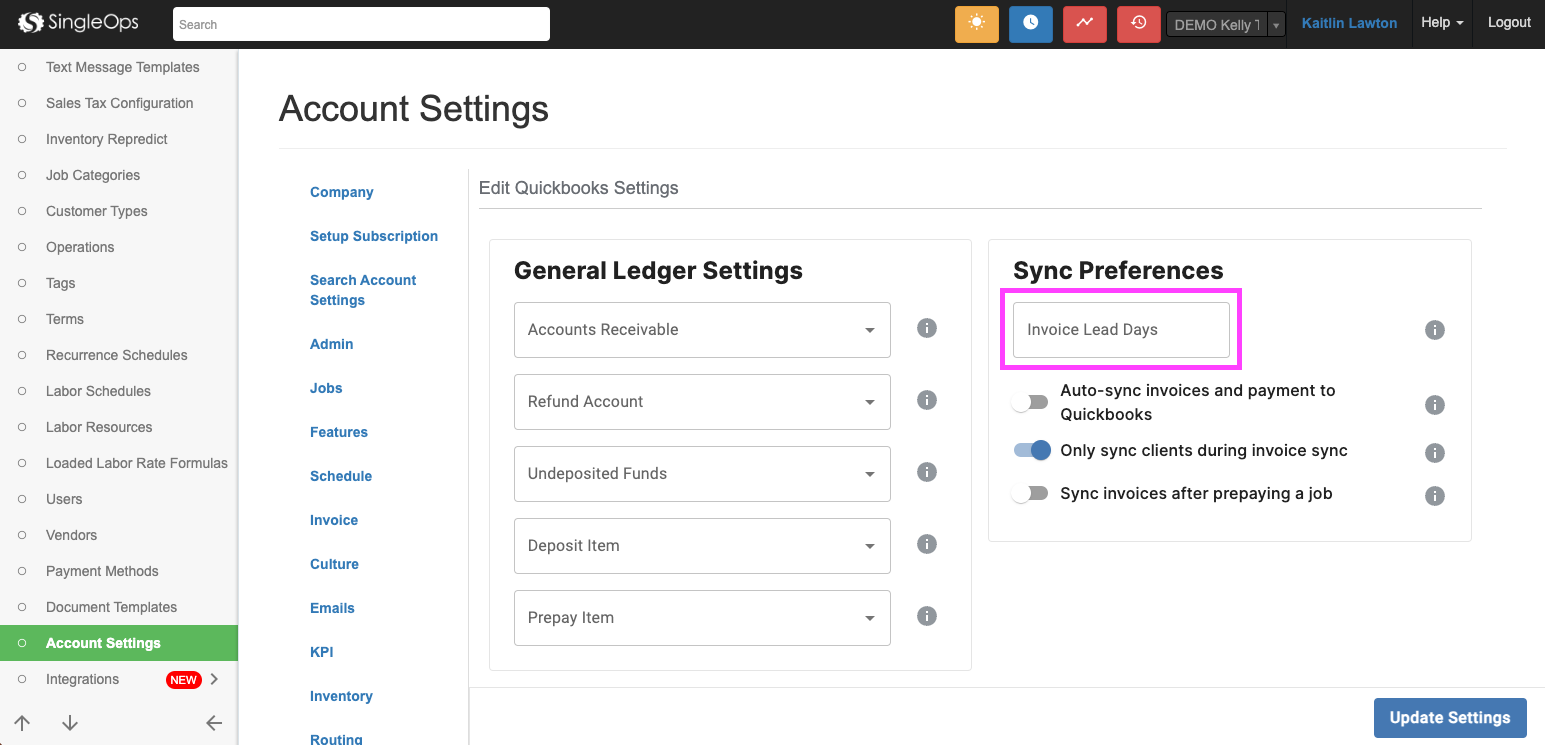Click the top Search box
The image size is (1545, 745).
click(361, 24)
